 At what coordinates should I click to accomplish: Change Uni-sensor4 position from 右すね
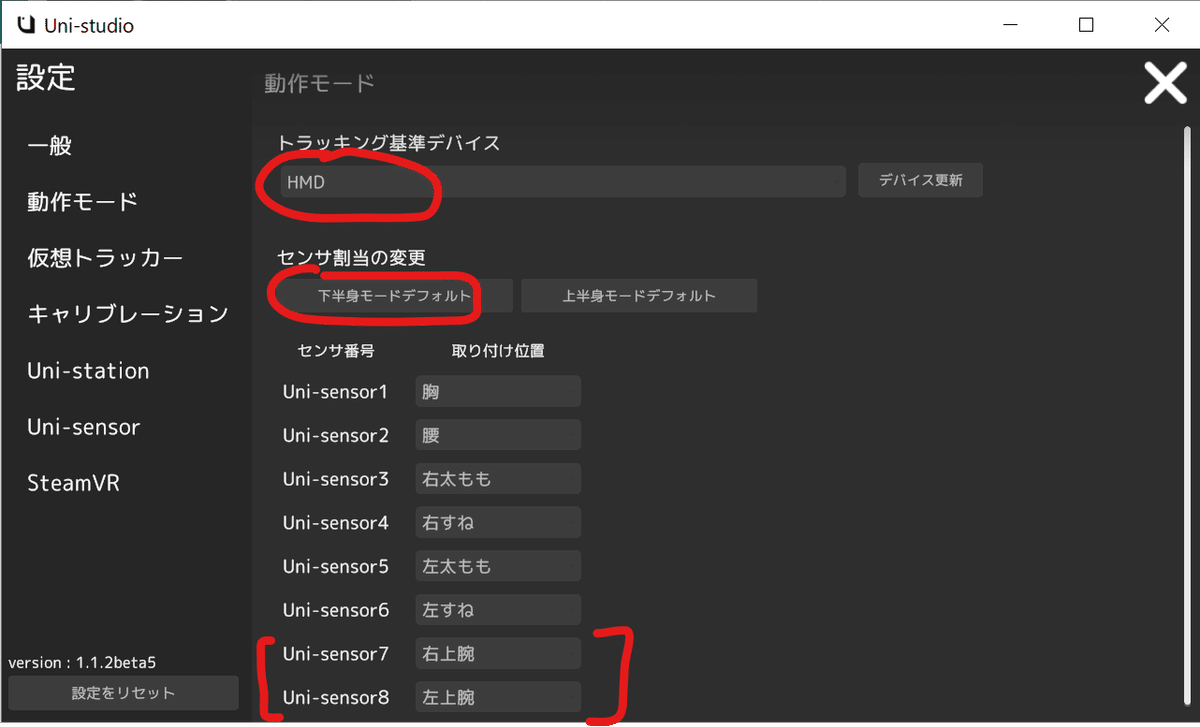(x=497, y=521)
